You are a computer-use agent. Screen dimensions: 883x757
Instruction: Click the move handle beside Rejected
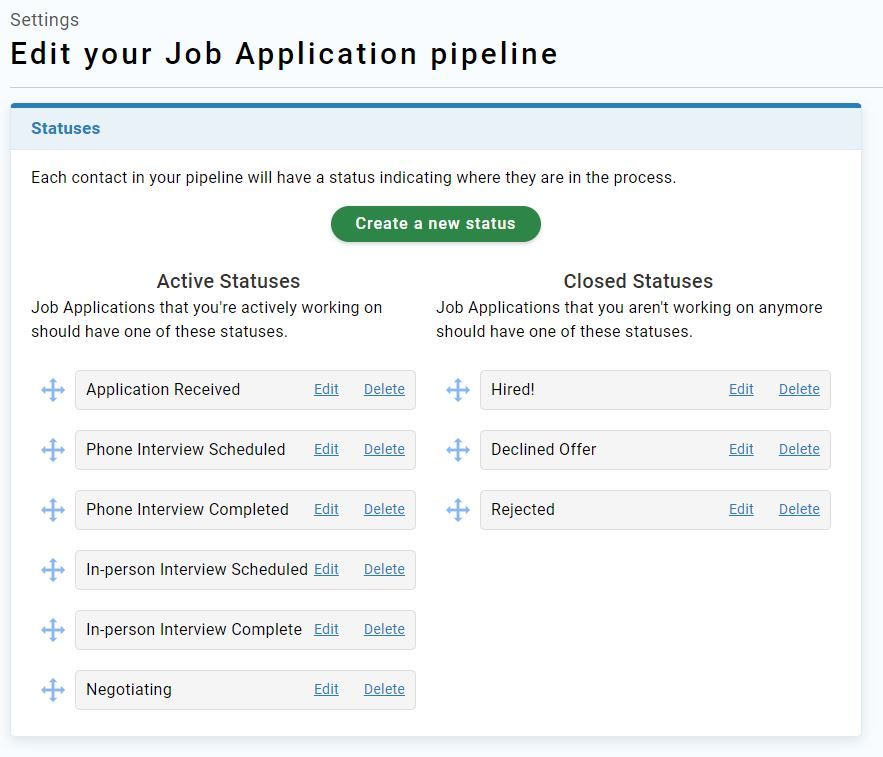pos(458,510)
